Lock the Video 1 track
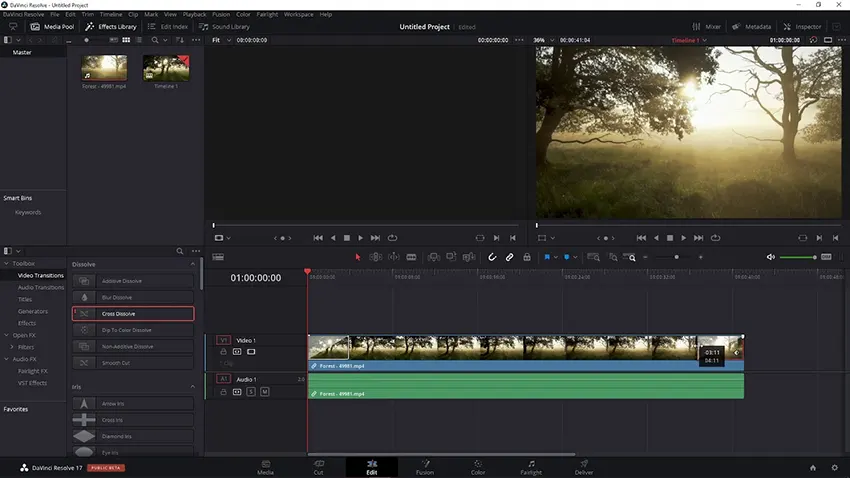This screenshot has height=478, width=850. (223, 352)
